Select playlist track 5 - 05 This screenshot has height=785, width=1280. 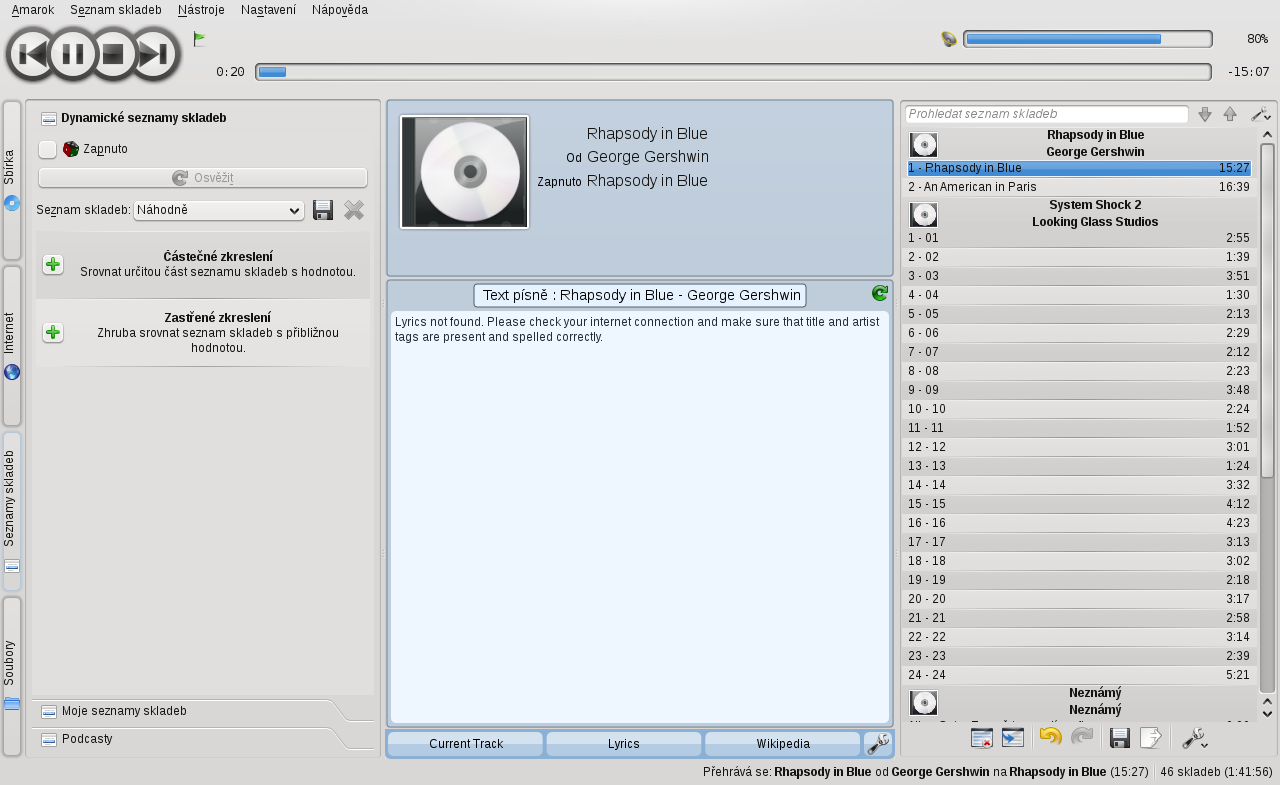click(x=1079, y=314)
